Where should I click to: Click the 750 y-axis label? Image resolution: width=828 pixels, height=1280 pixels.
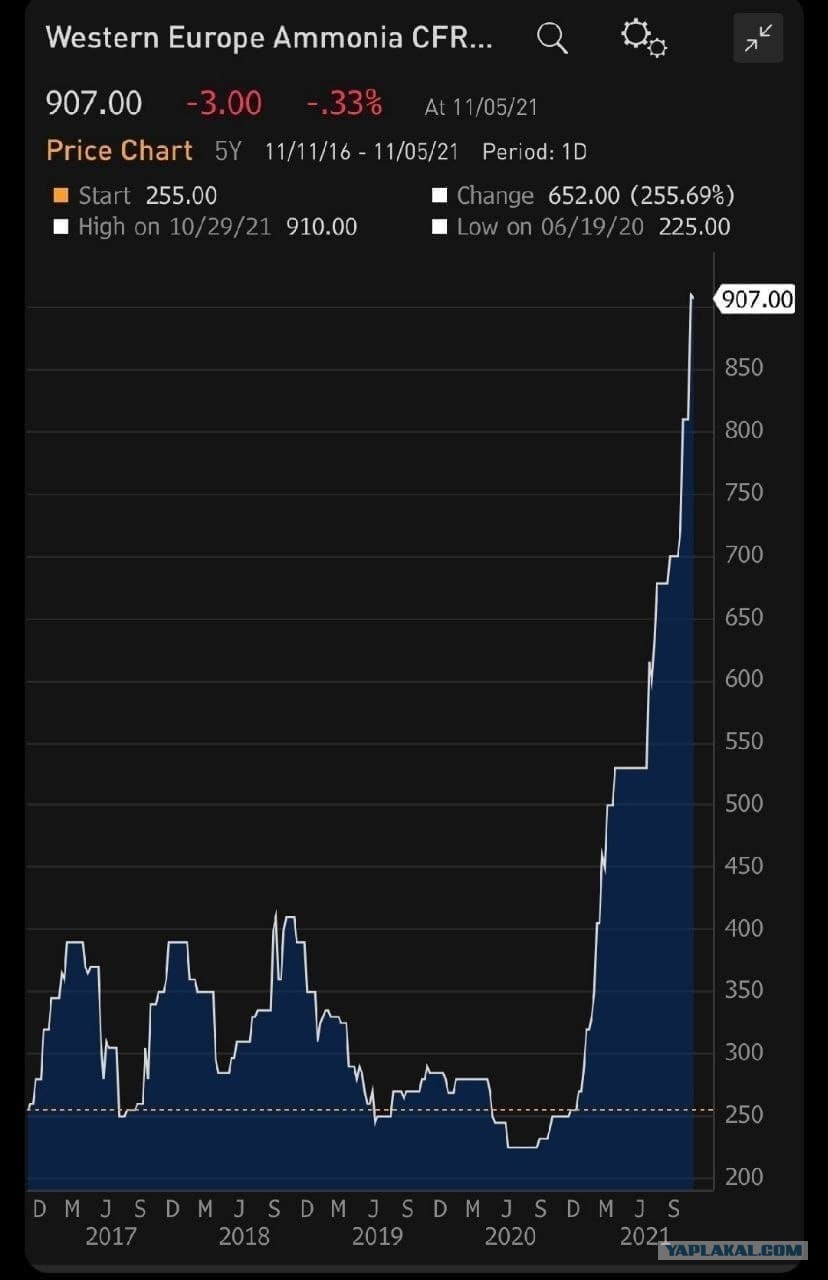point(743,492)
